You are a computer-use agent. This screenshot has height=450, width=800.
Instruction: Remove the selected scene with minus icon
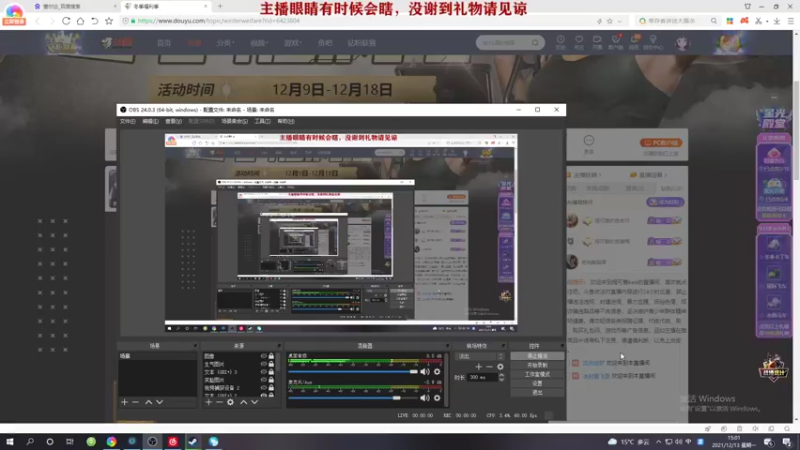pos(135,402)
